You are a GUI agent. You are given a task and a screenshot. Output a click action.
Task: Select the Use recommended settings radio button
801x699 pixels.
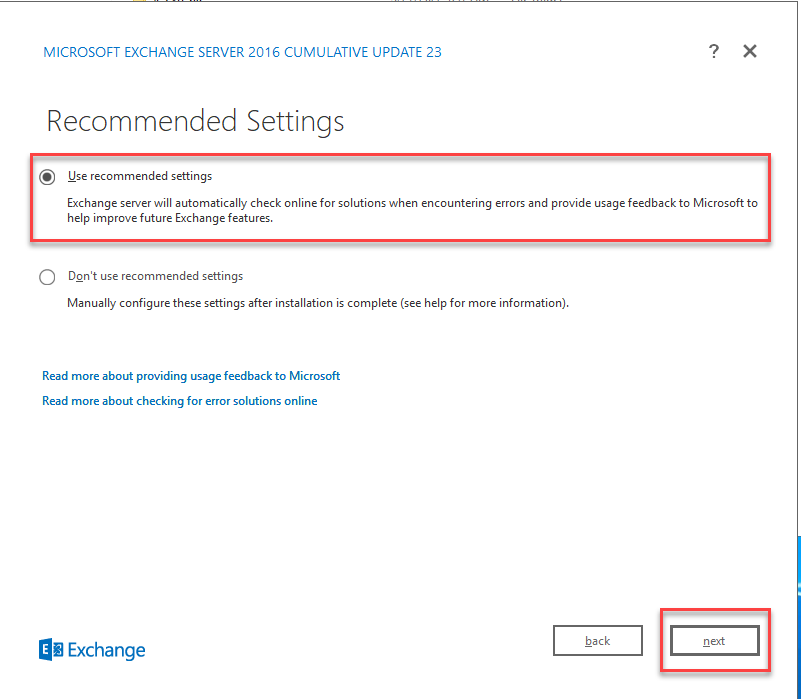[47, 177]
